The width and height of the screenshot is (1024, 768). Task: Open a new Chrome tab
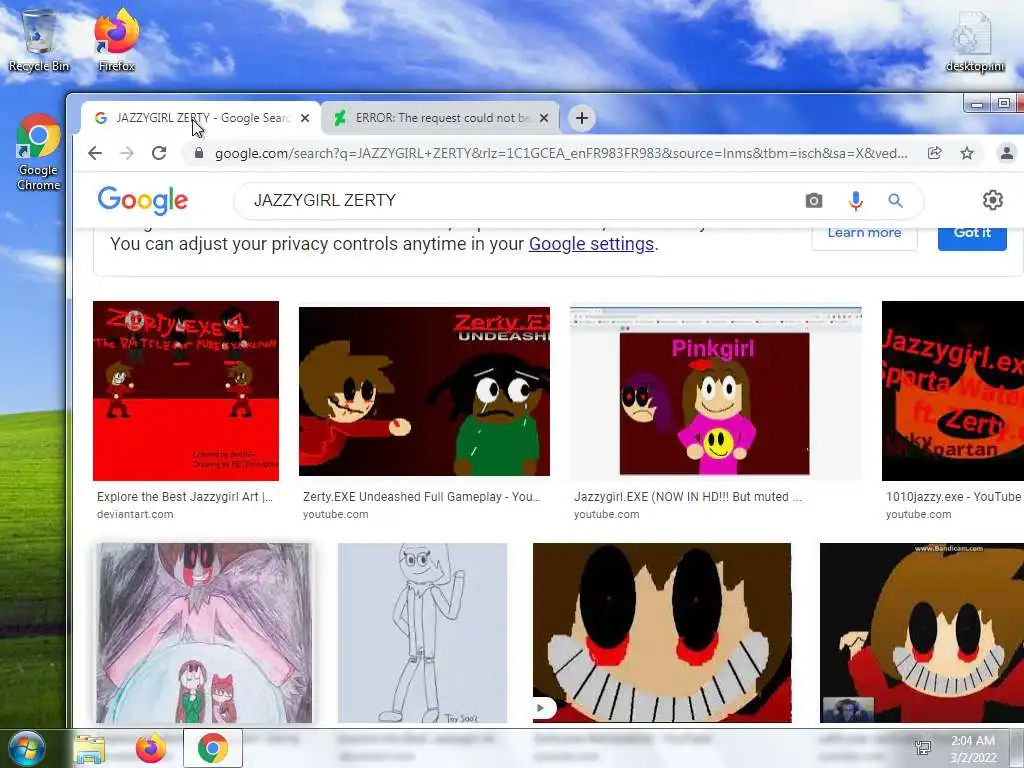(x=582, y=118)
